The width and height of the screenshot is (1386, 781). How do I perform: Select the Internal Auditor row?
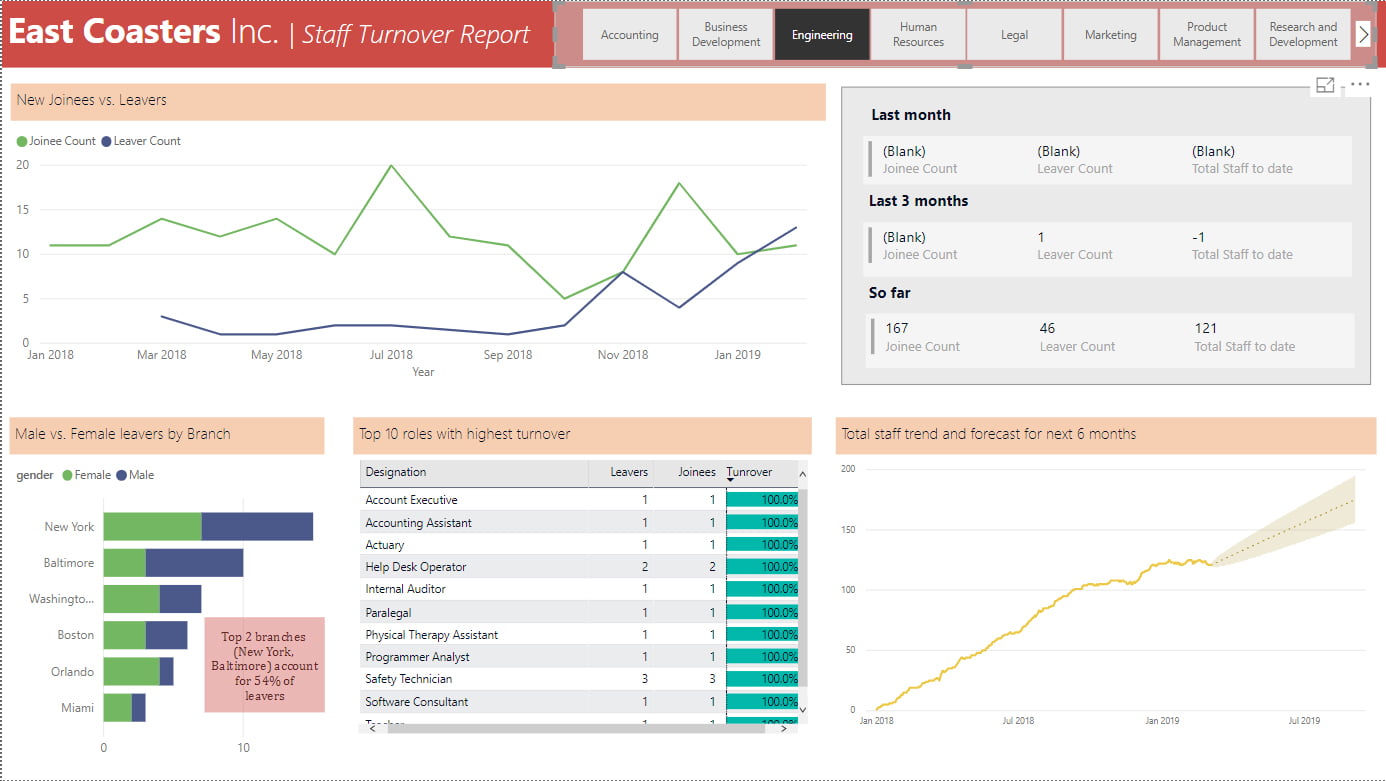578,589
